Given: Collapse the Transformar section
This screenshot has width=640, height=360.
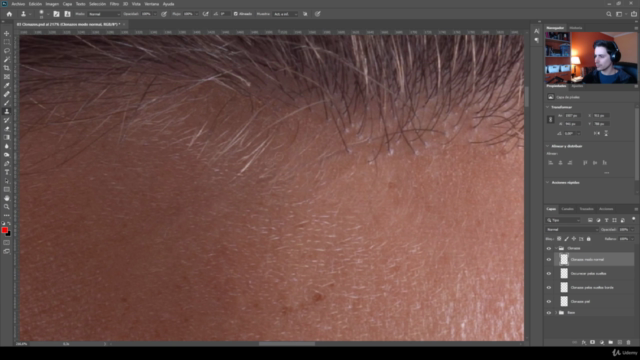Looking at the screenshot, I should tap(548, 107).
